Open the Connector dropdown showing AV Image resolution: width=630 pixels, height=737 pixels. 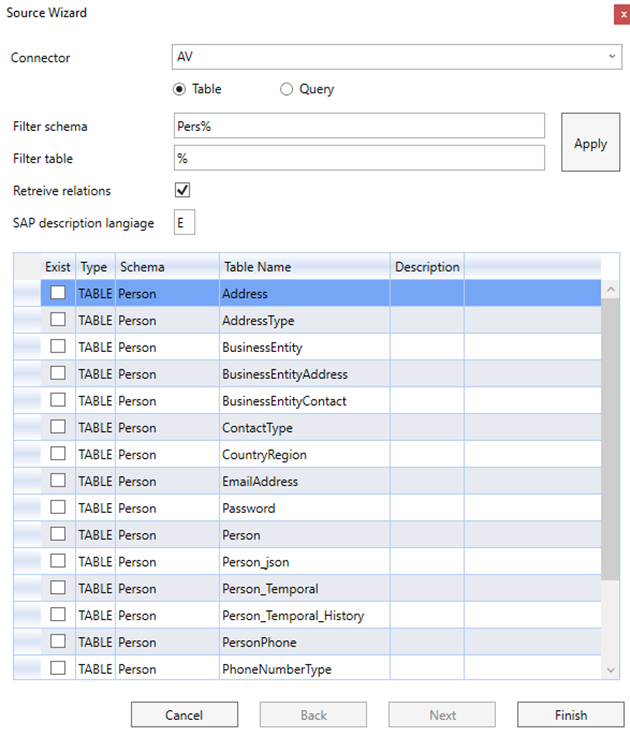click(397, 57)
